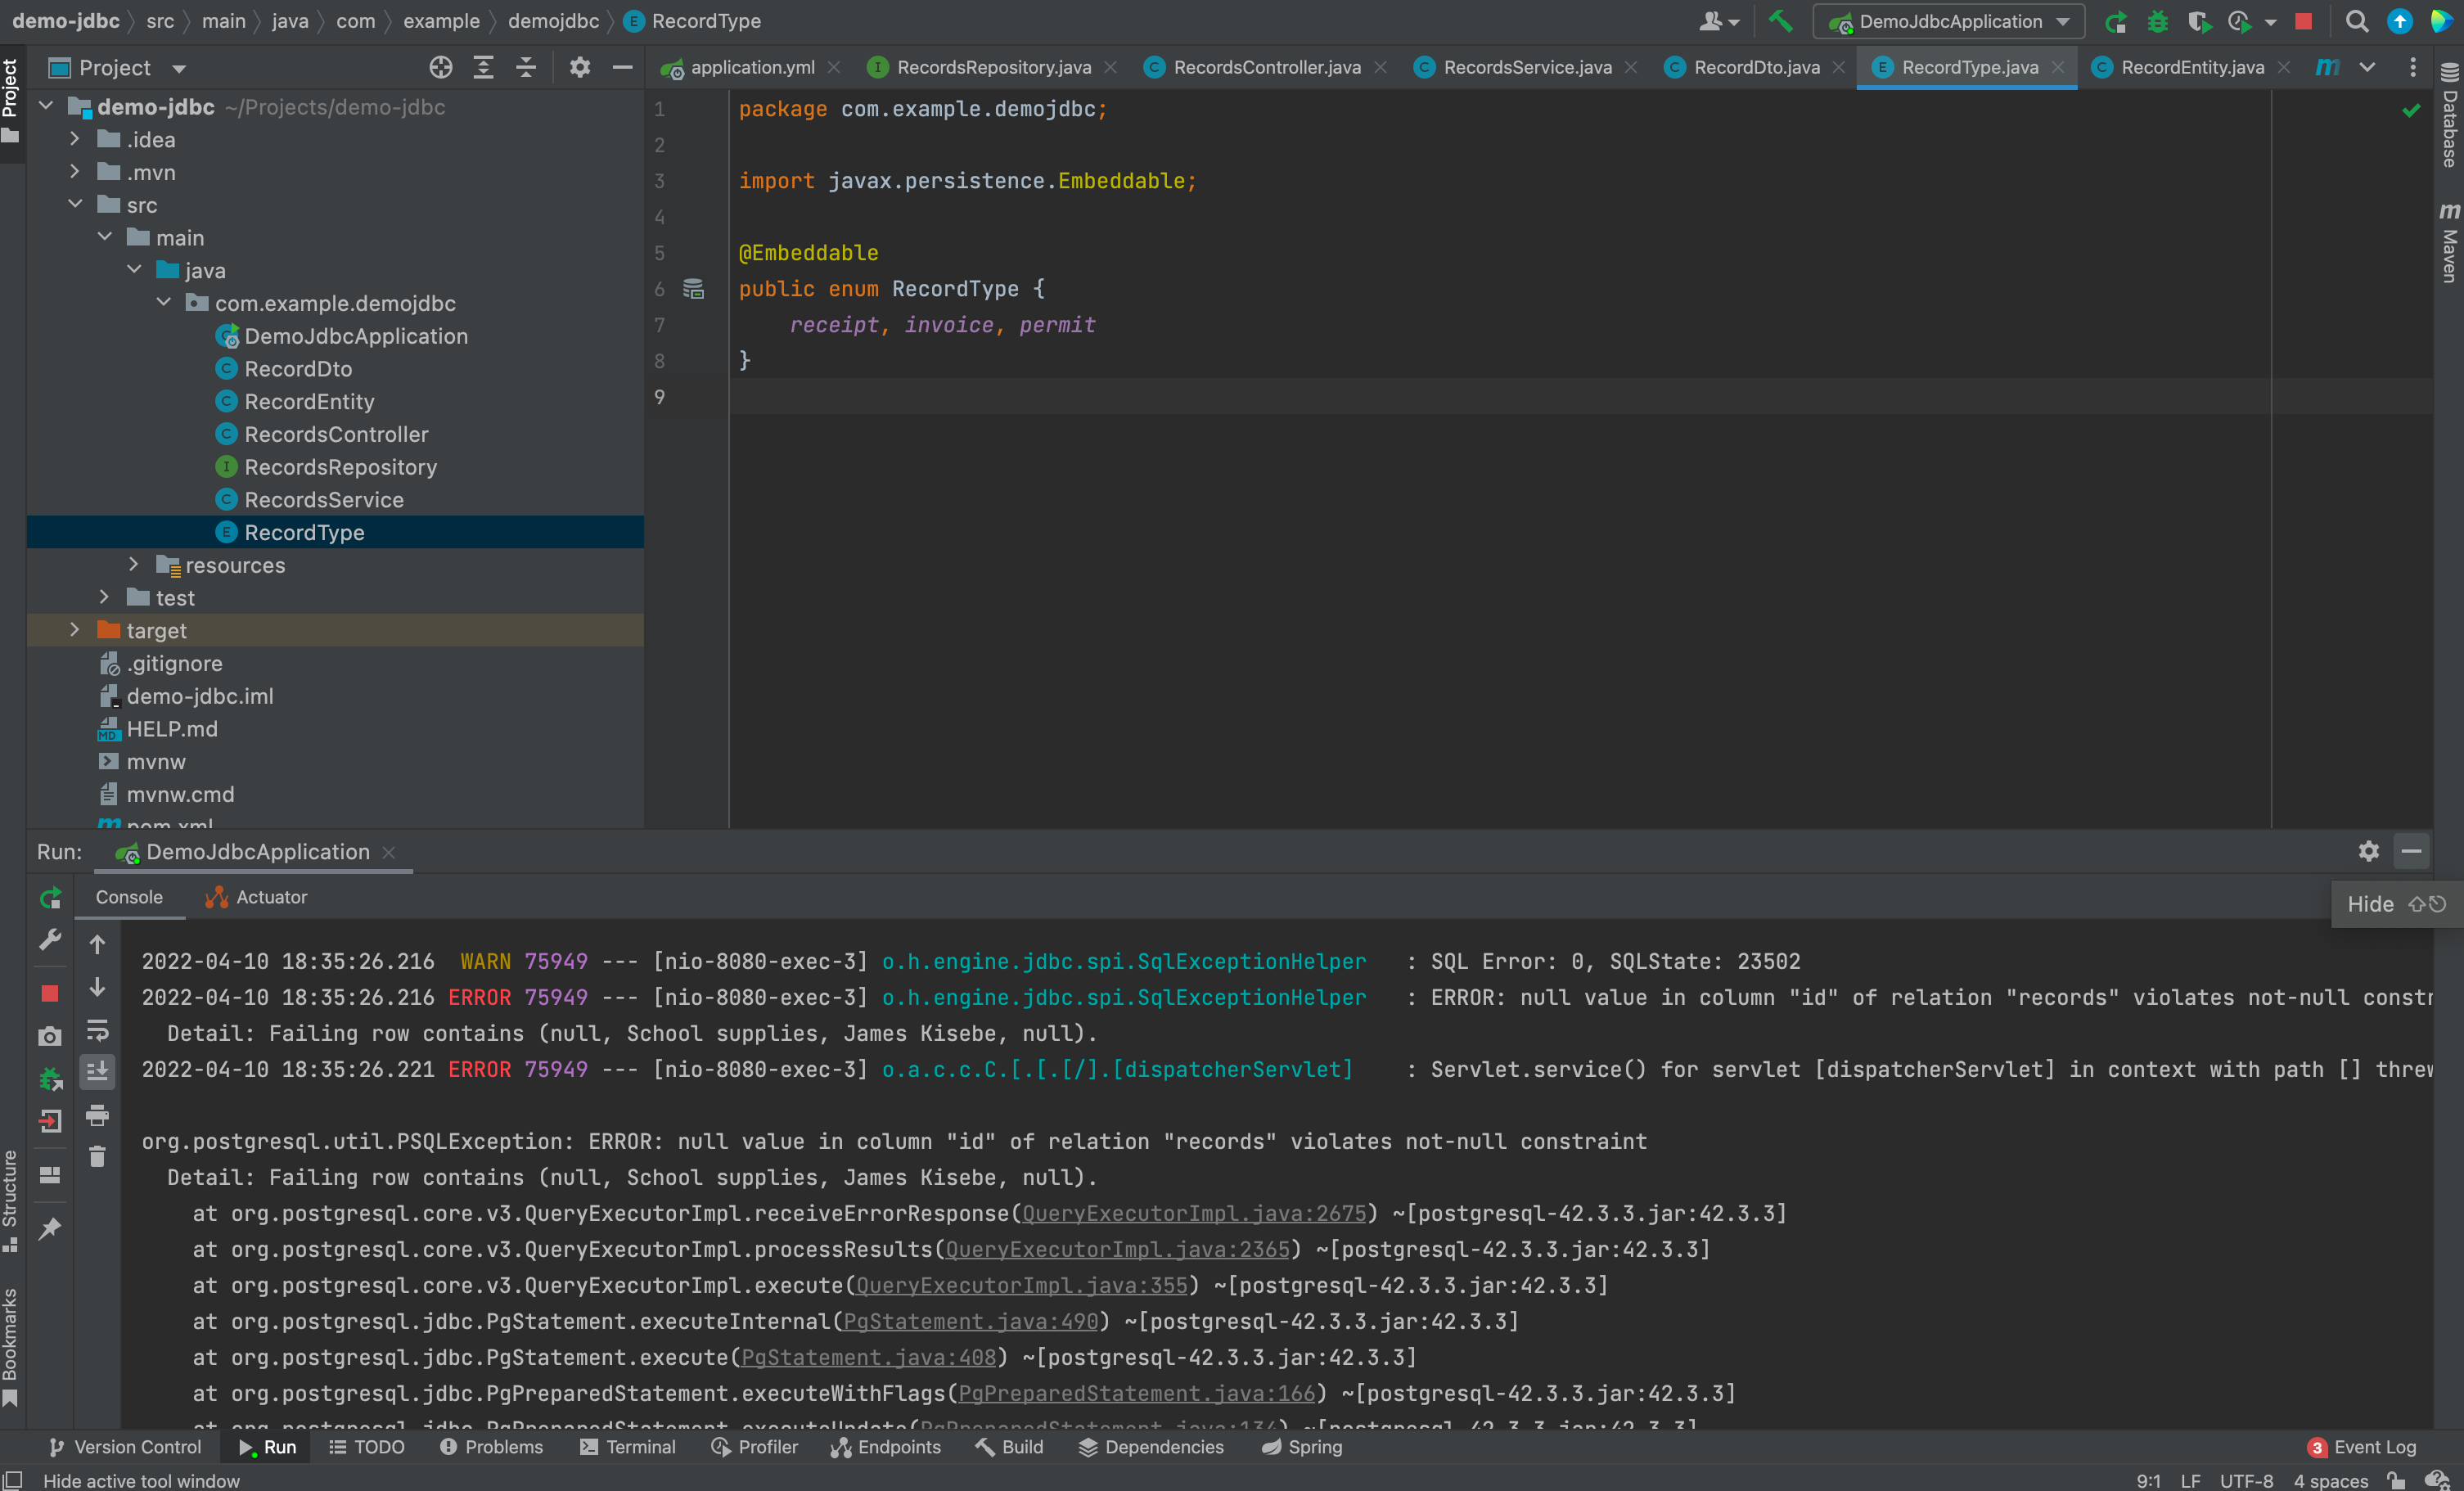Switch to the Actuator tab
Screen dimensions: 2464x1491
(x=257, y=897)
